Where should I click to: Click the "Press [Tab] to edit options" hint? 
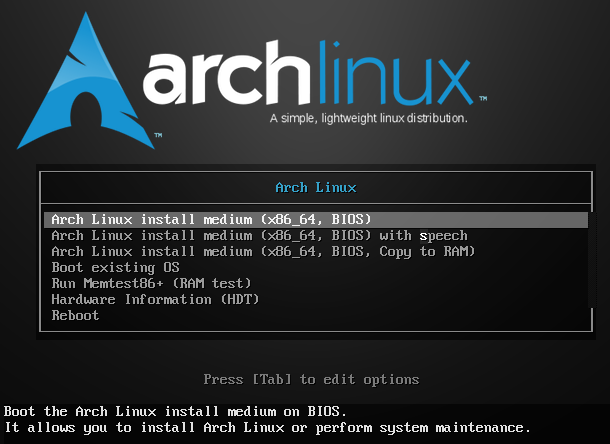(311, 380)
